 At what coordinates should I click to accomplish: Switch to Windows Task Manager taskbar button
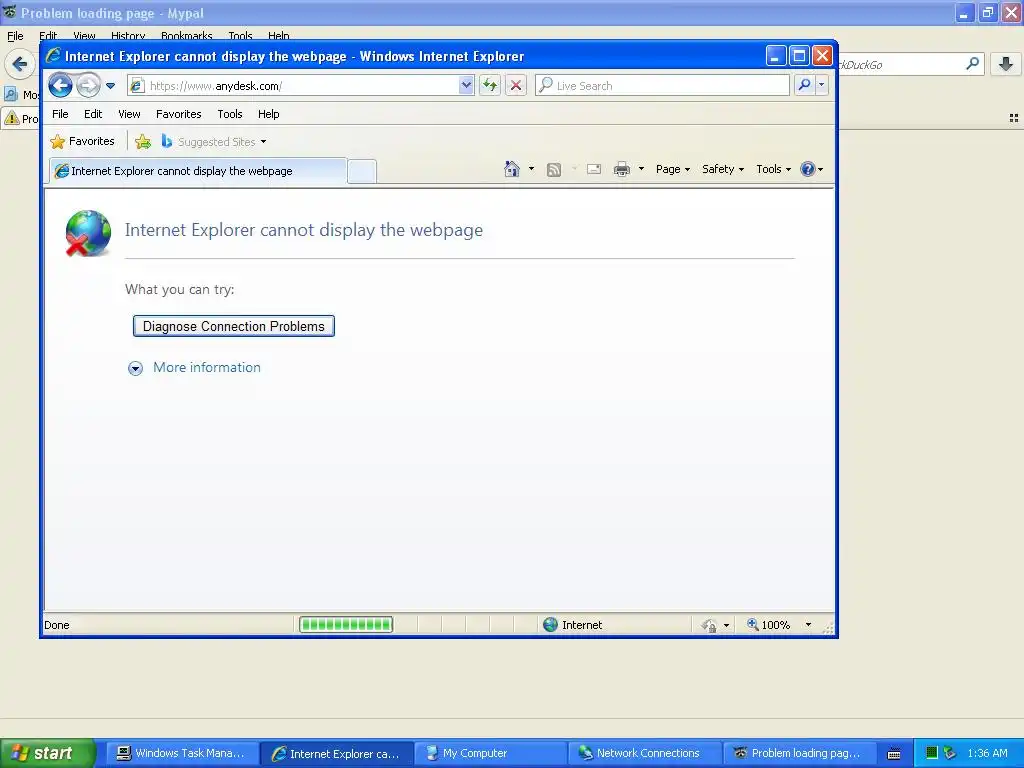[x=181, y=753]
